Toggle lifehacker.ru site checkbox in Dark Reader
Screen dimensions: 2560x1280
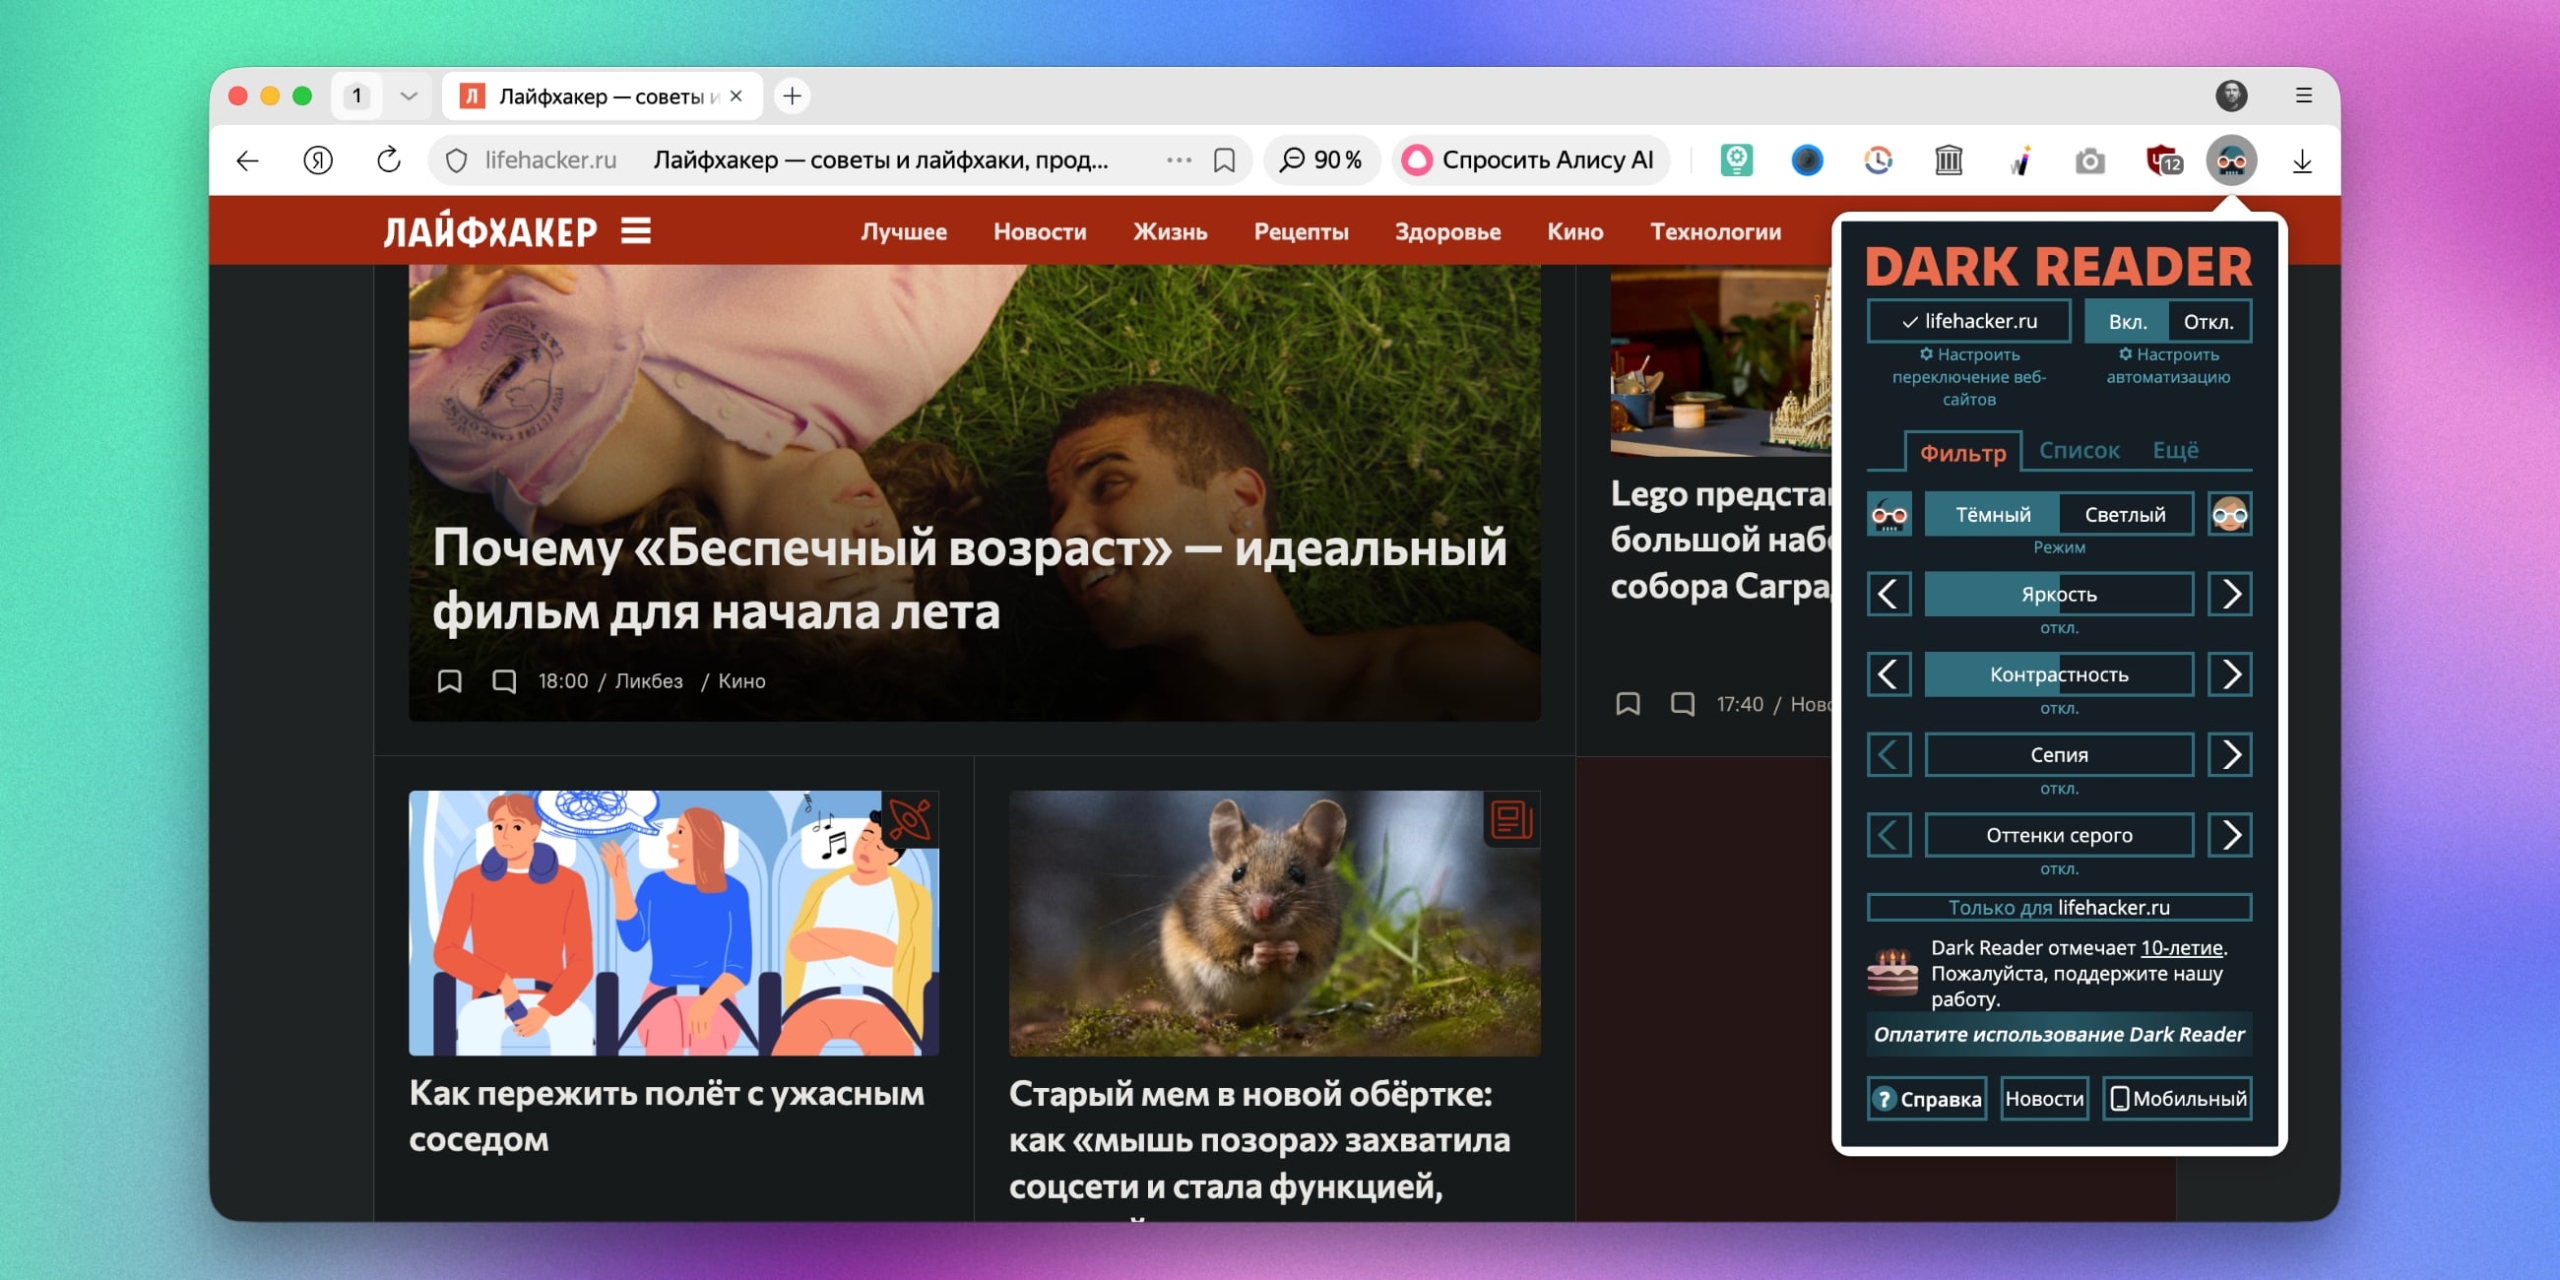point(1968,321)
